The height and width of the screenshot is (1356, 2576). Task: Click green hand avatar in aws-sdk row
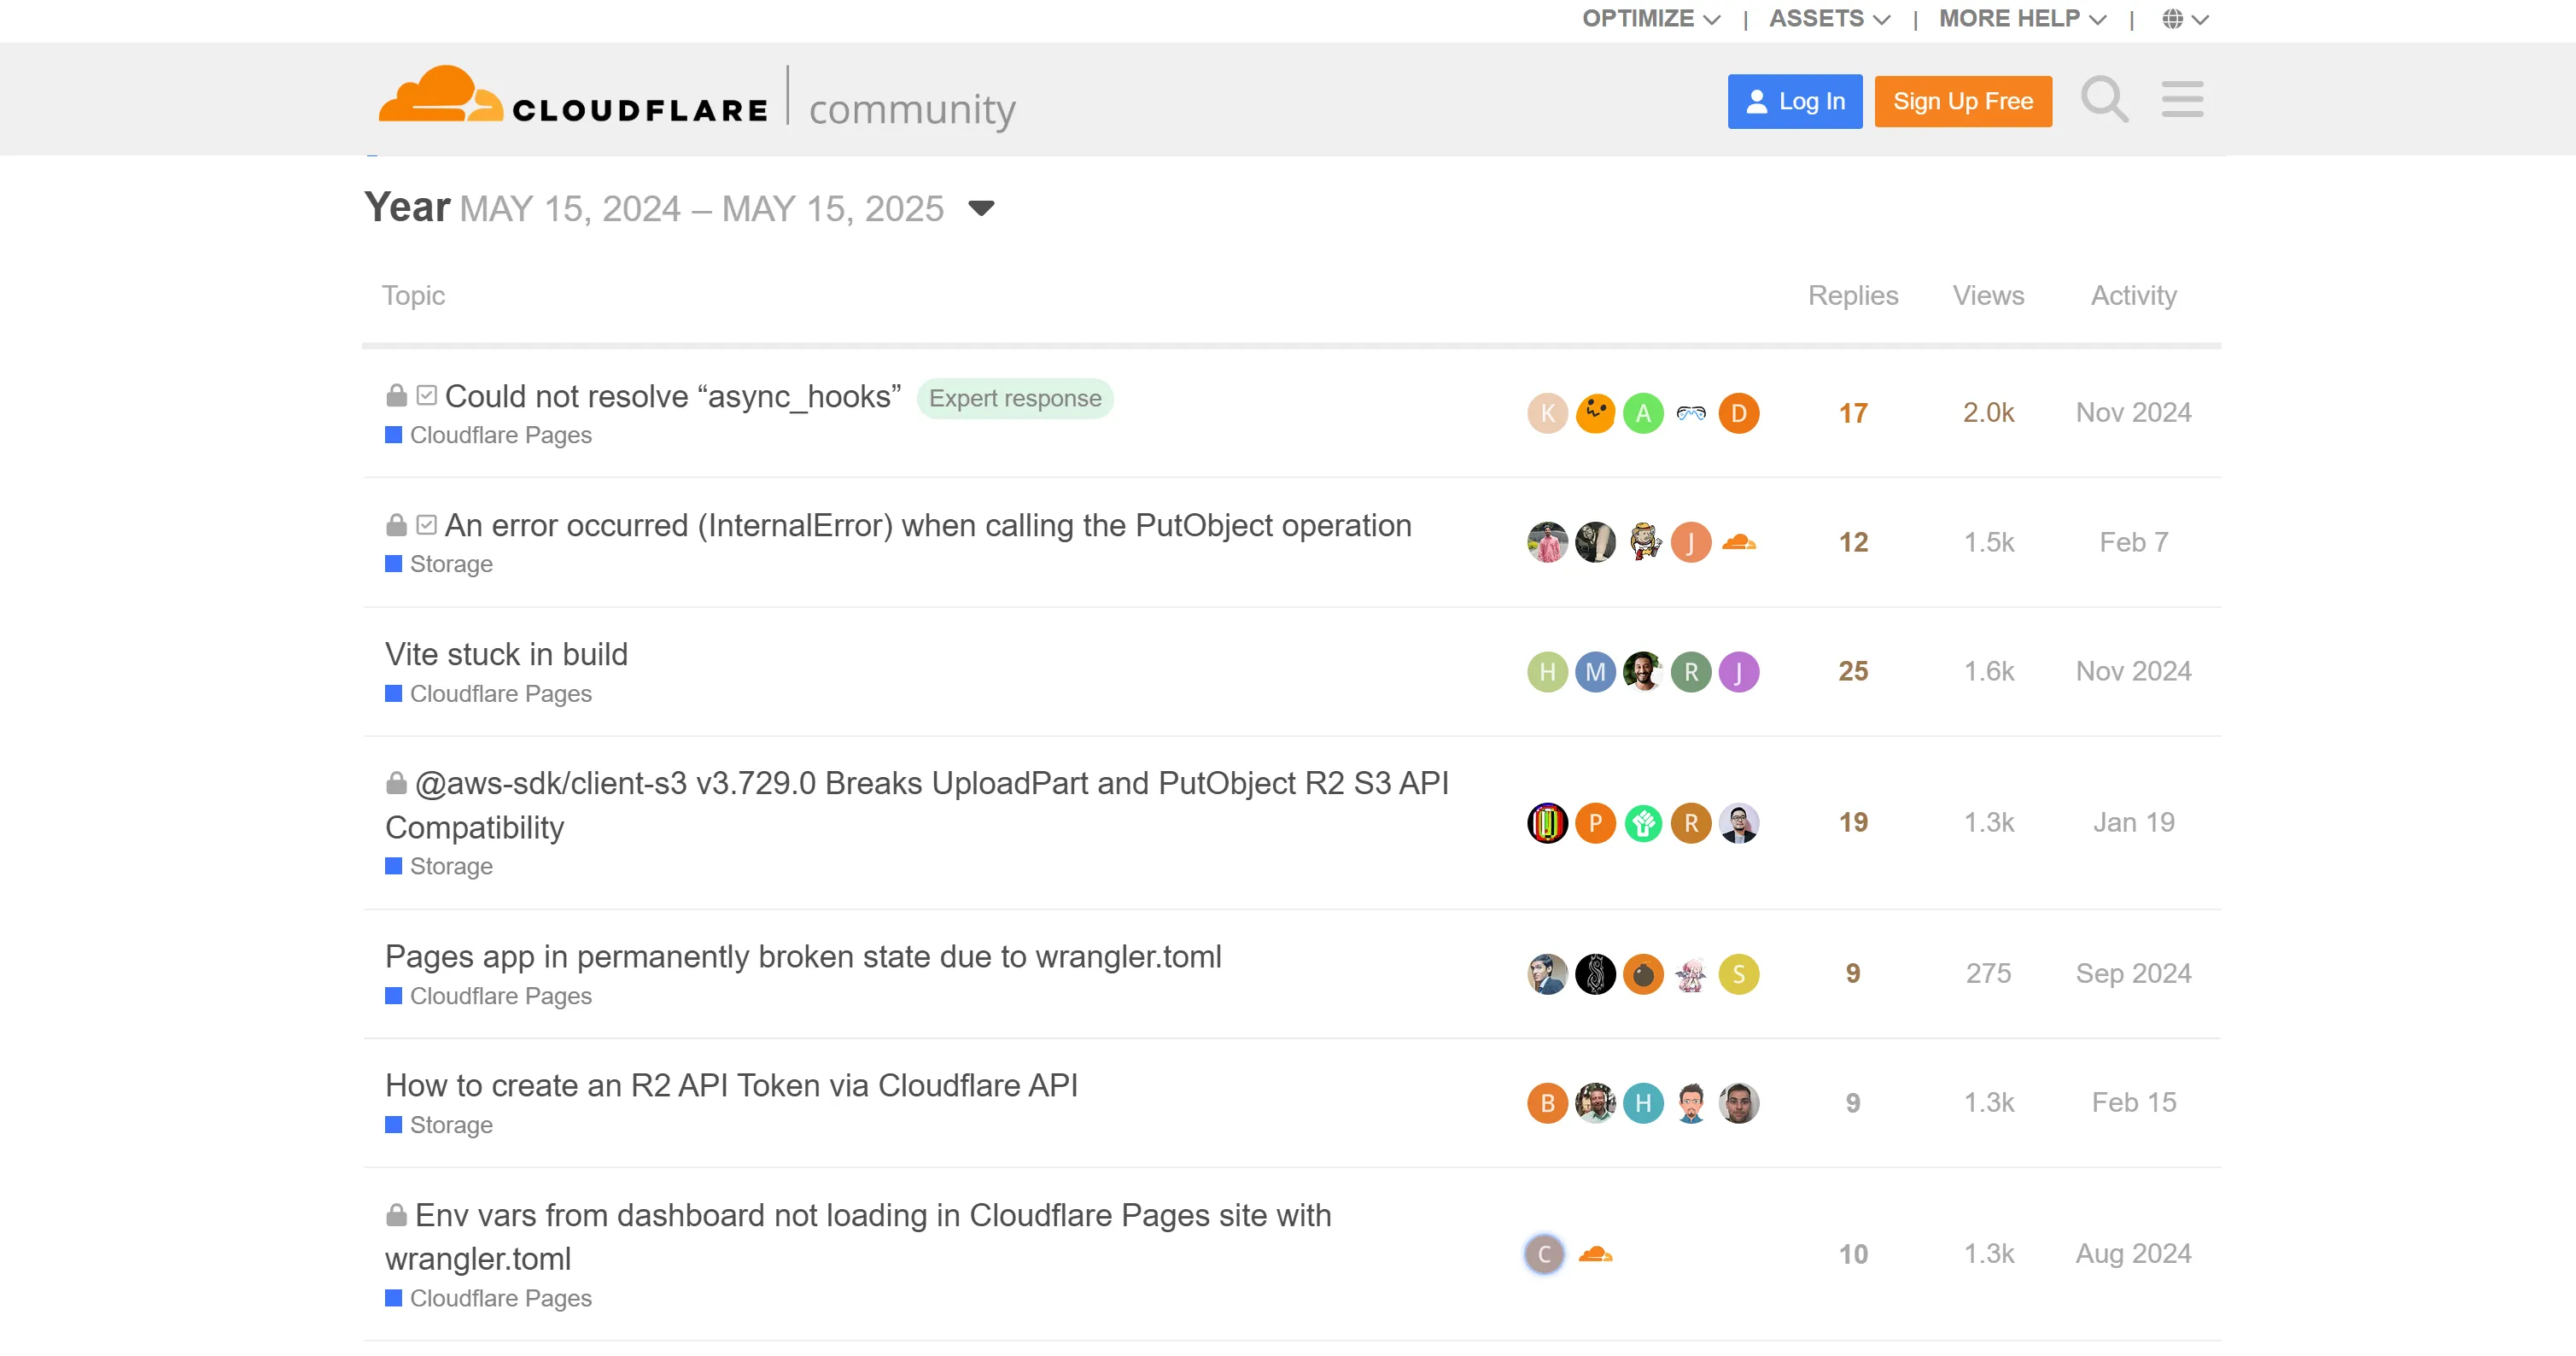[1643, 823]
